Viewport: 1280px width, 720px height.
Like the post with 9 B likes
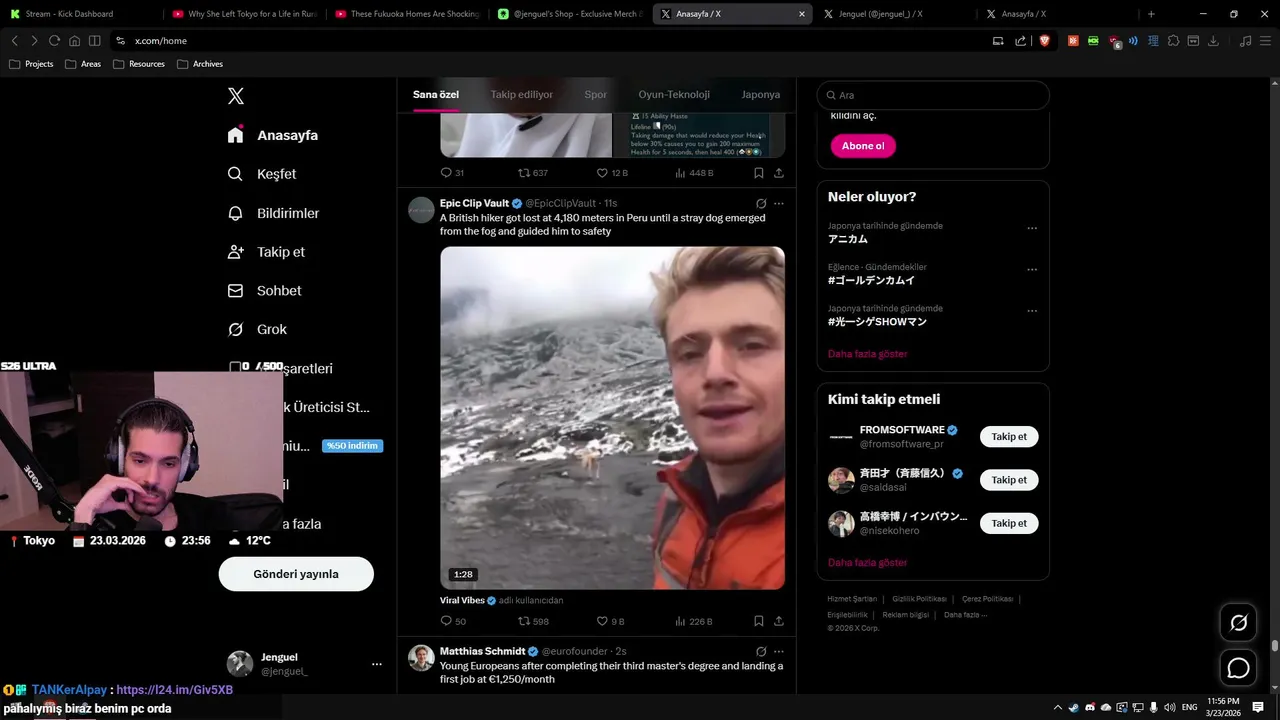610,621
